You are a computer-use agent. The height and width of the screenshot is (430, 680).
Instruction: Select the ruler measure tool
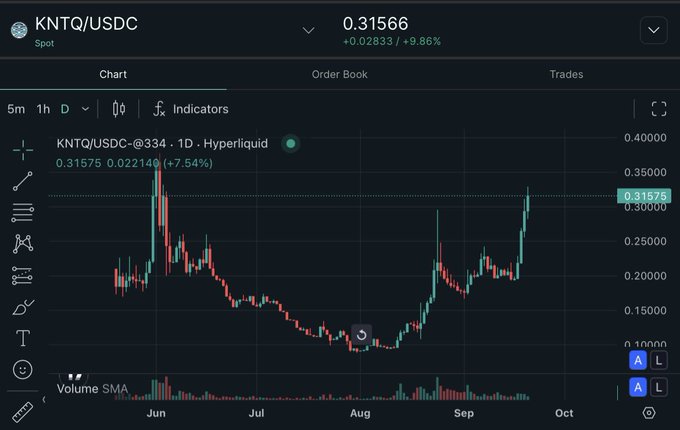(x=23, y=412)
